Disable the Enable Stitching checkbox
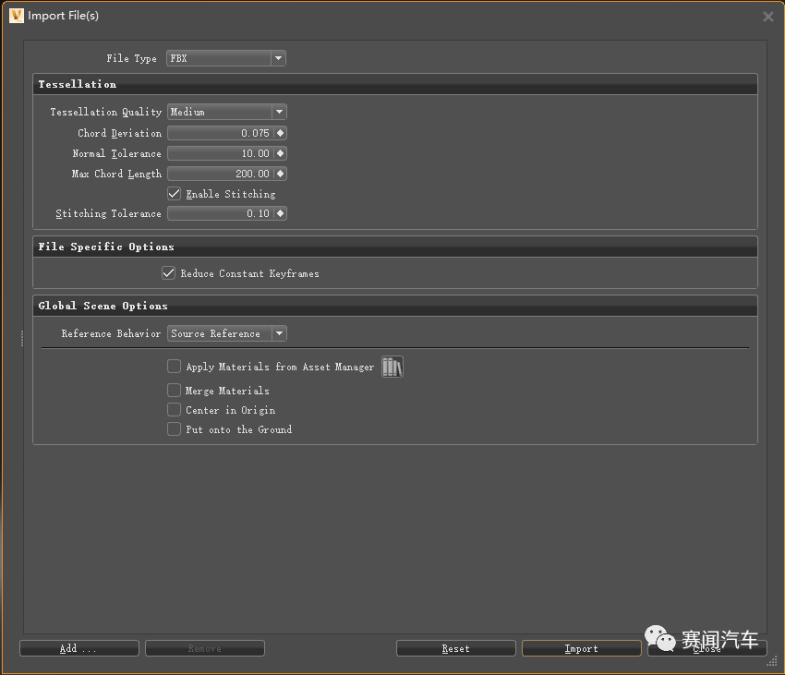This screenshot has height=675, width=785. pos(175,194)
